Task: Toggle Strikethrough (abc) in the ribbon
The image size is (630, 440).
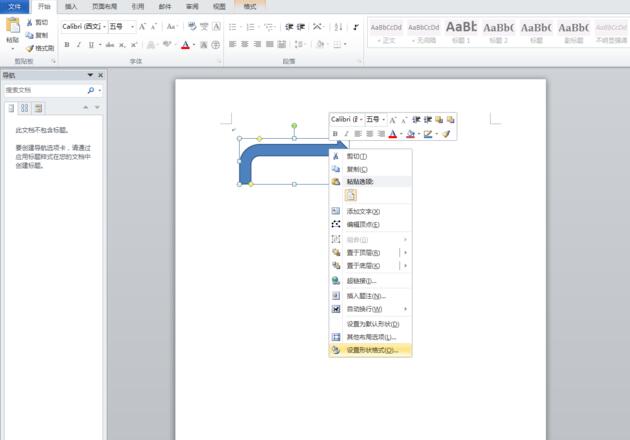Action: [110, 45]
